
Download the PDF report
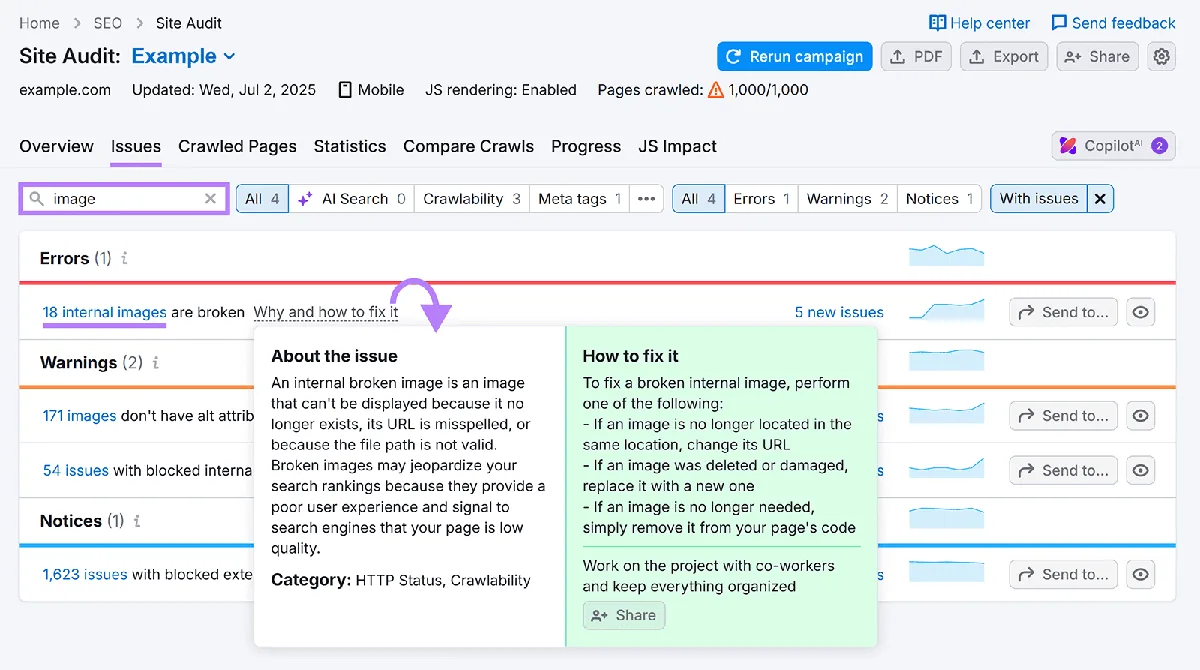coord(916,57)
